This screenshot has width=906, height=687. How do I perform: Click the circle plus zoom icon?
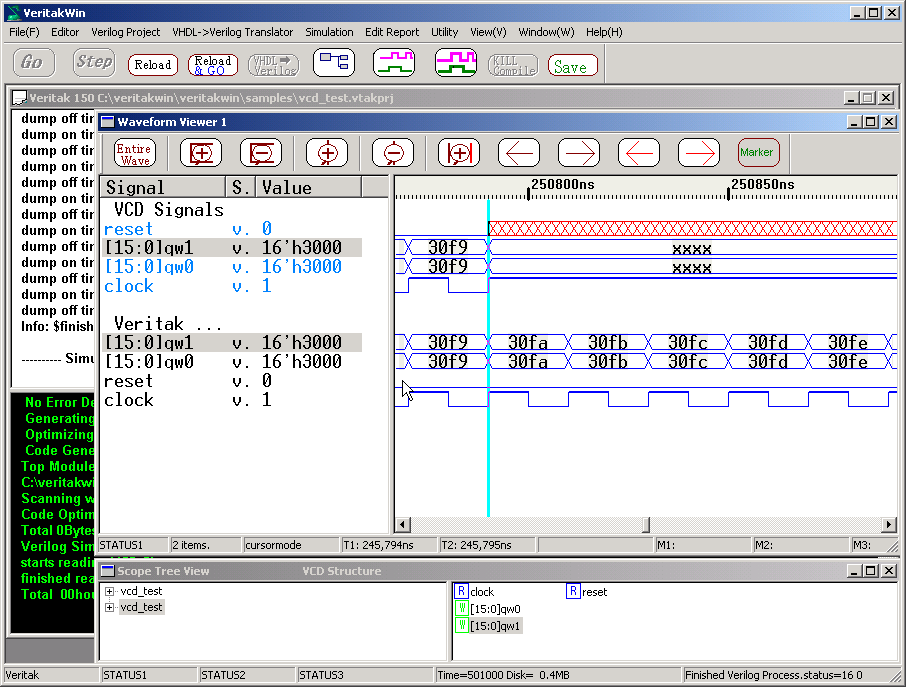pos(327,153)
